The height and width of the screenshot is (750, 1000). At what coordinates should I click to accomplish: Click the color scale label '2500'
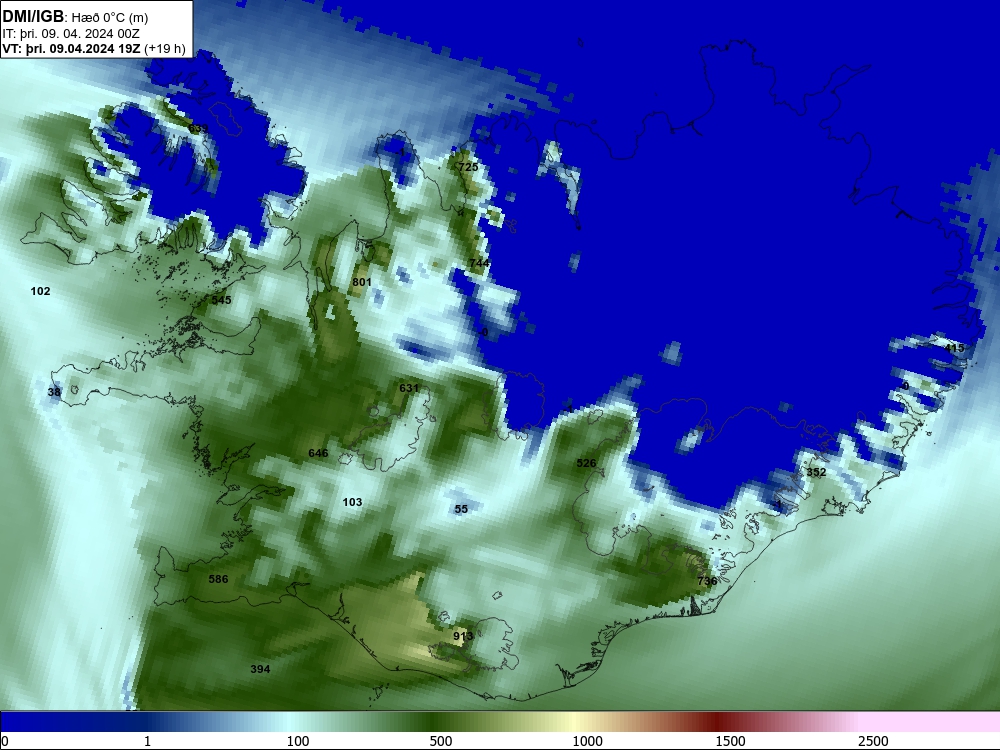click(873, 741)
